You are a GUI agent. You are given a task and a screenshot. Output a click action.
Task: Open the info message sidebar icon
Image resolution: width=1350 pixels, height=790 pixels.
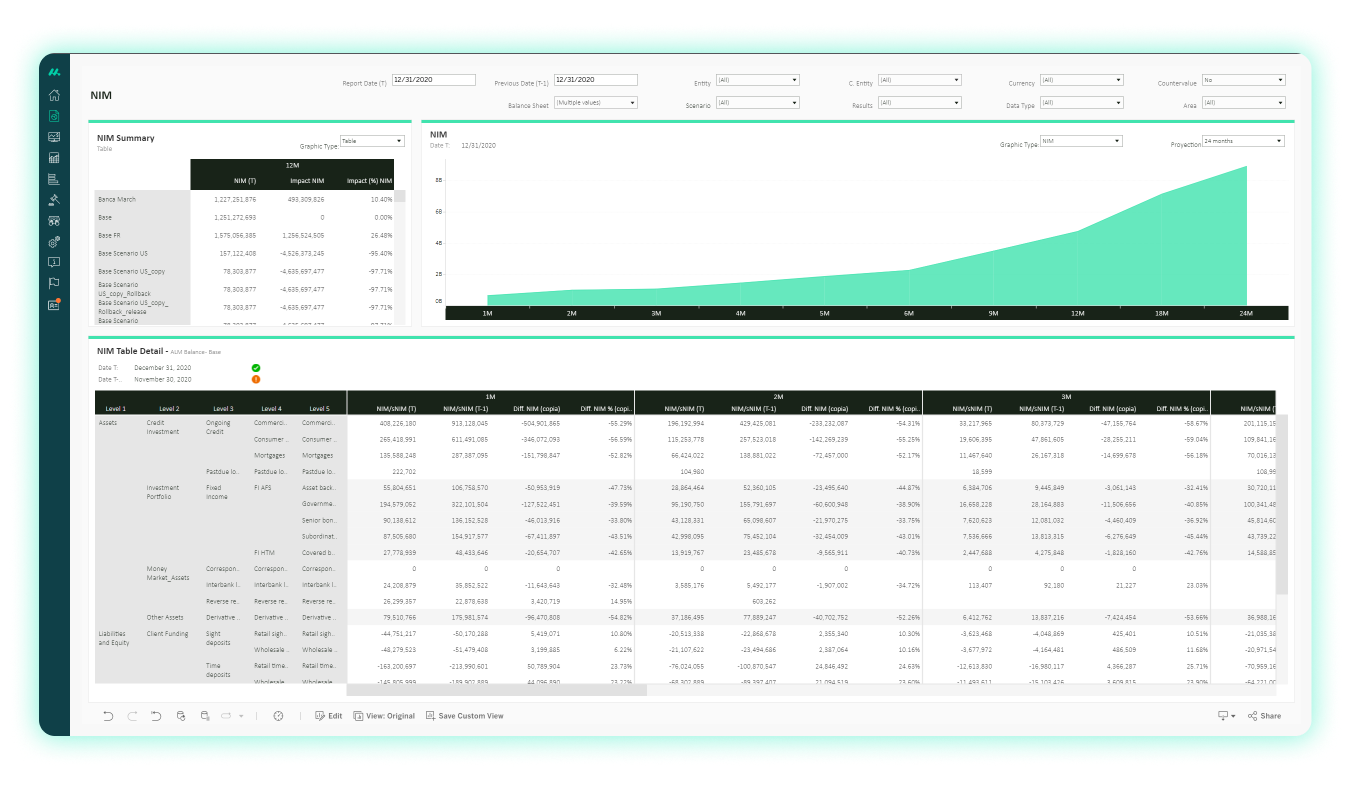[54, 263]
